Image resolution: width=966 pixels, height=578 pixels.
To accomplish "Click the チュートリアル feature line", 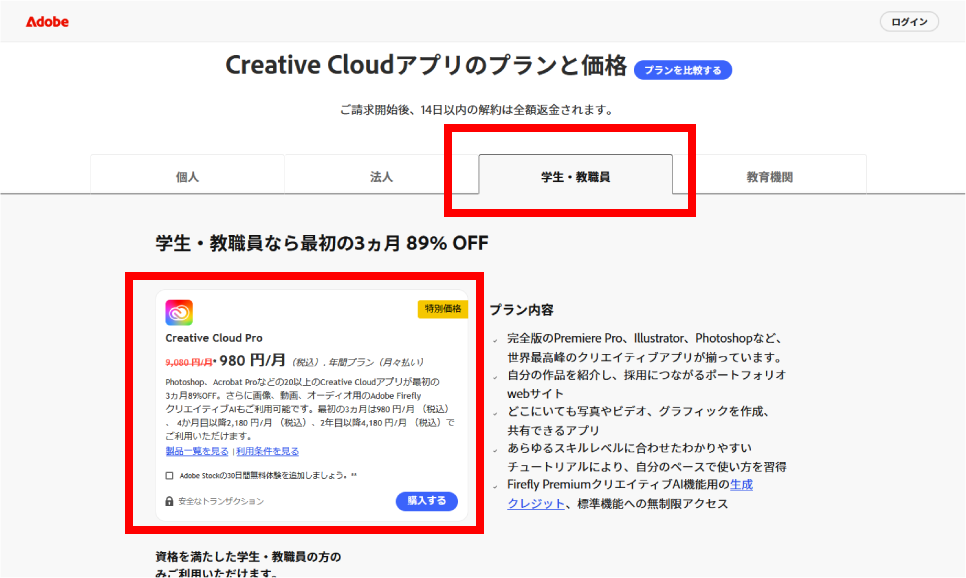I will pos(647,457).
